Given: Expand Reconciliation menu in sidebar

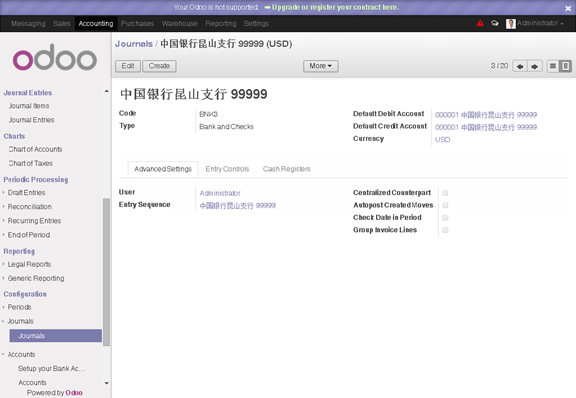Looking at the screenshot, I should click(x=29, y=207).
